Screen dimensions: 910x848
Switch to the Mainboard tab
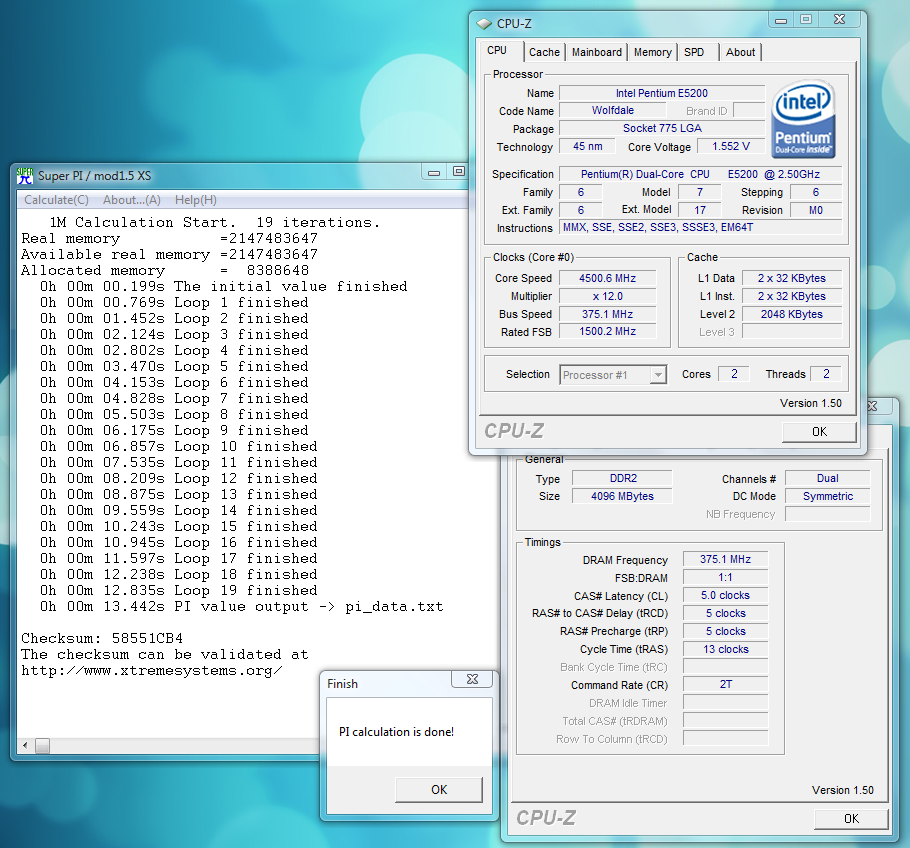(x=596, y=52)
